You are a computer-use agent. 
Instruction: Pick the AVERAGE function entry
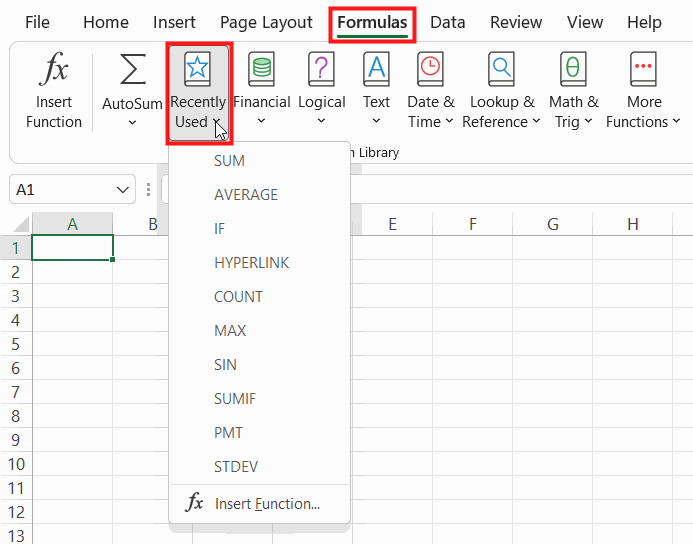coord(246,195)
